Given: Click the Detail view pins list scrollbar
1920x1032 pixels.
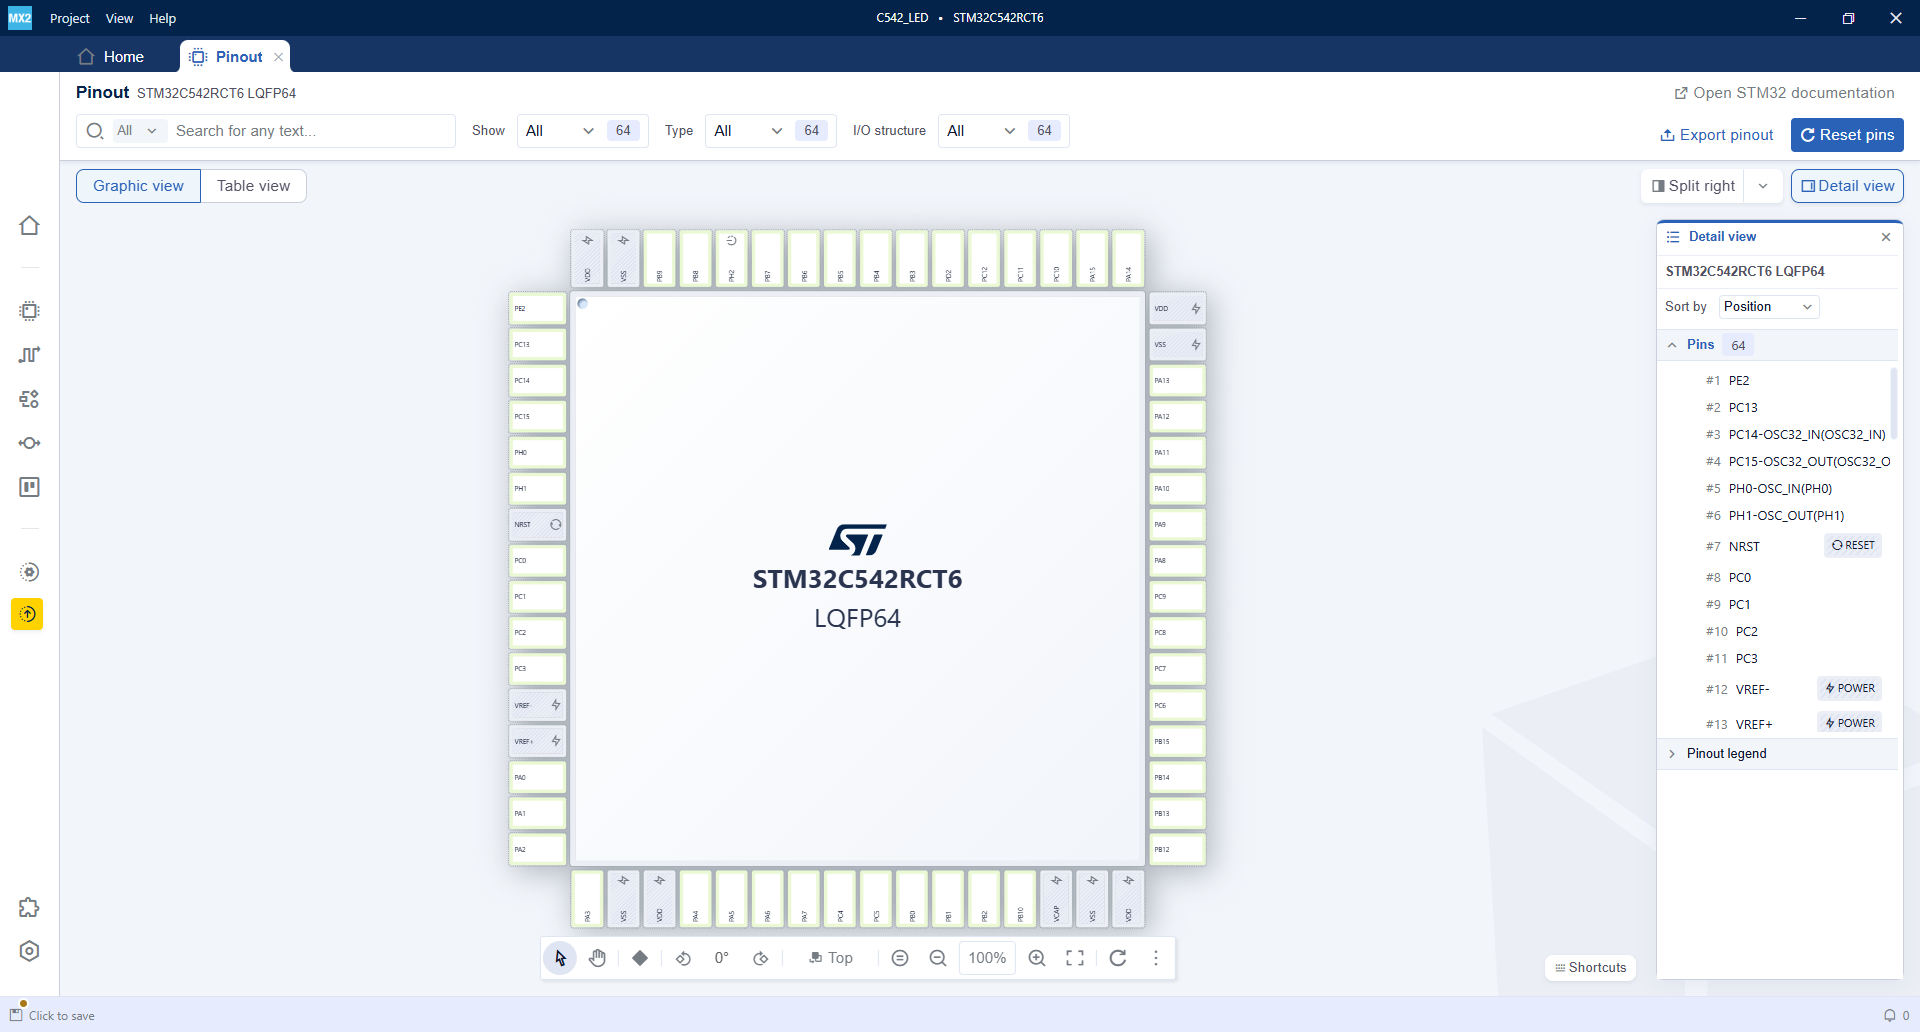Looking at the screenshot, I should tap(1893, 403).
